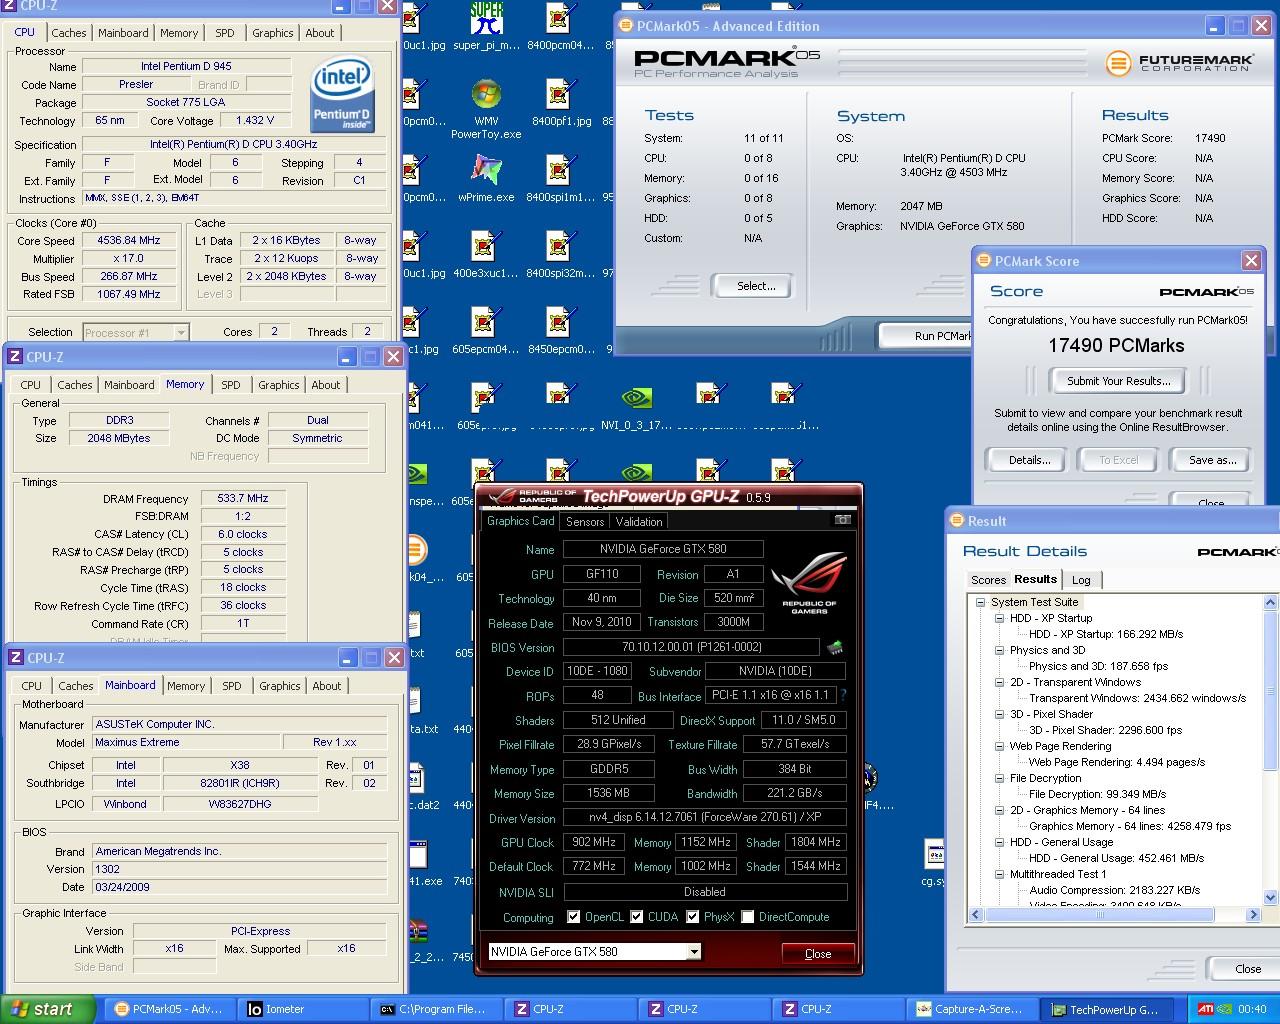Switch to the Scores tab in Result window
This screenshot has width=1280, height=1024.
[x=988, y=580]
